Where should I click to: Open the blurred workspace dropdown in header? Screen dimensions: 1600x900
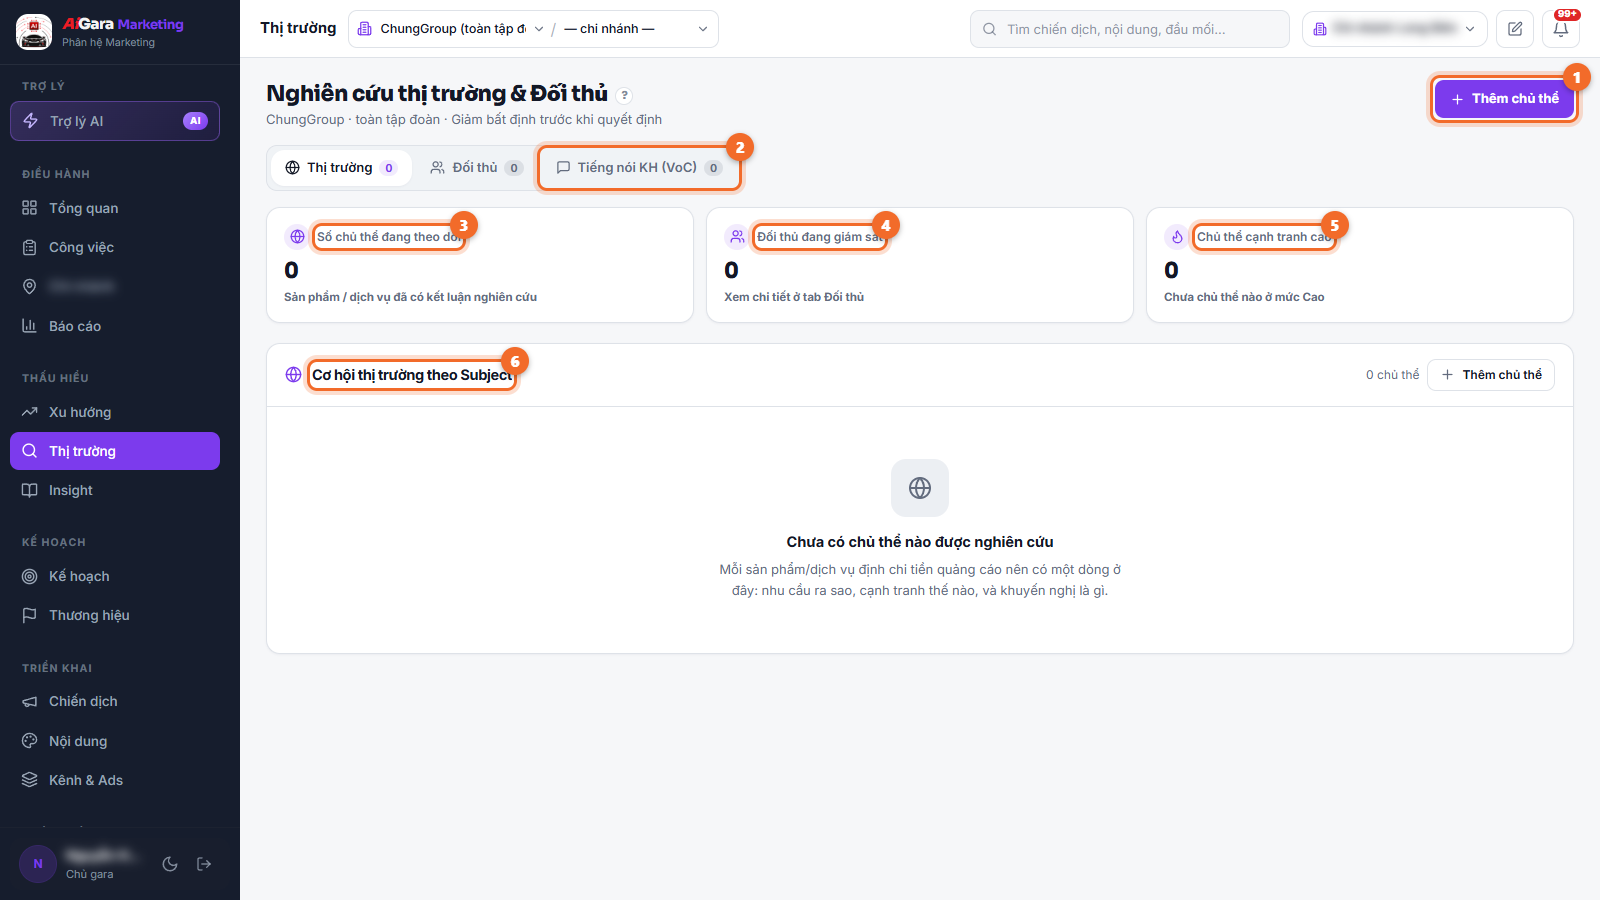1395,29
